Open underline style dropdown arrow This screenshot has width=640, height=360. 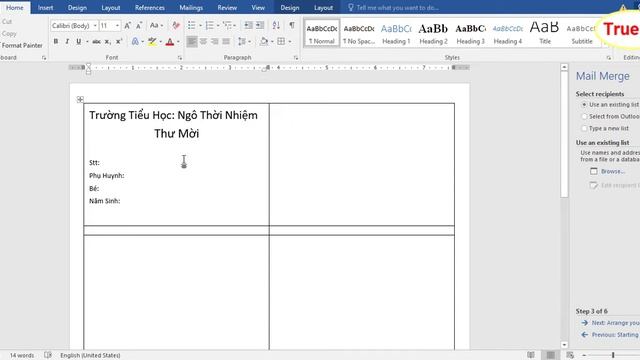(87, 42)
